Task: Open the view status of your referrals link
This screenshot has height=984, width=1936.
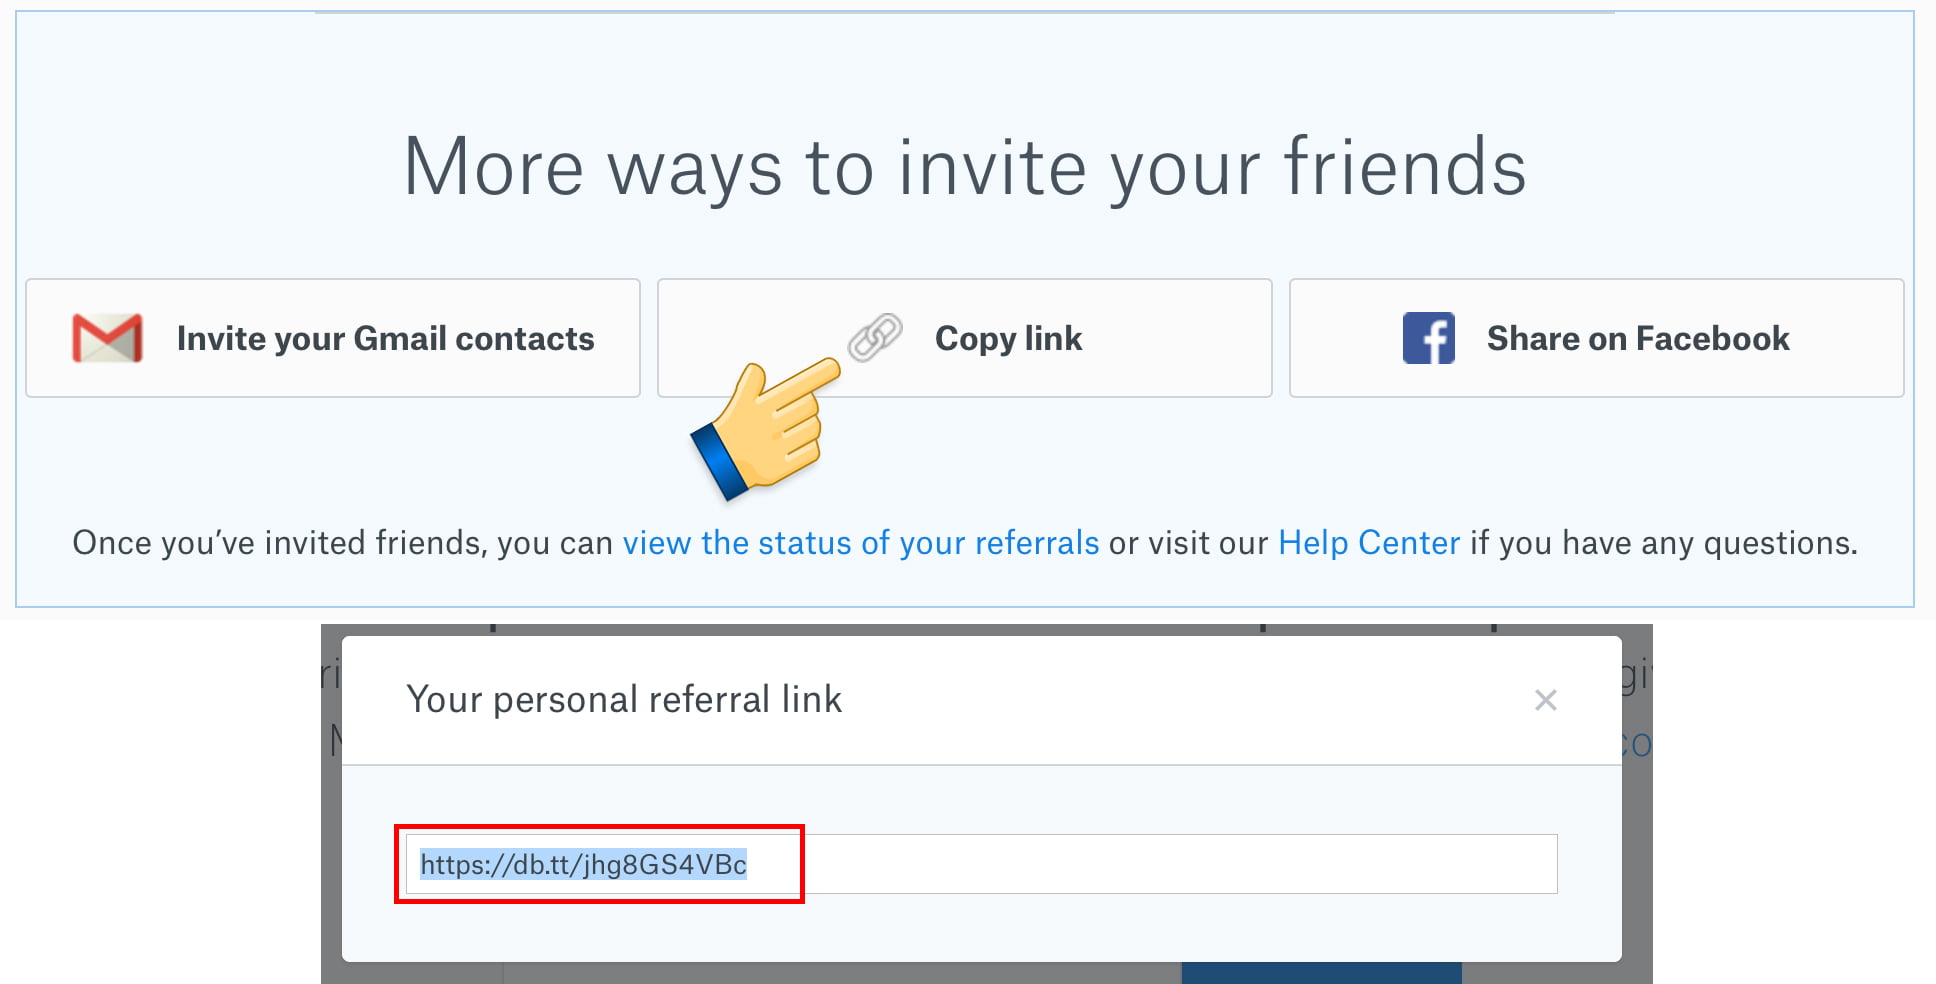Action: point(860,543)
